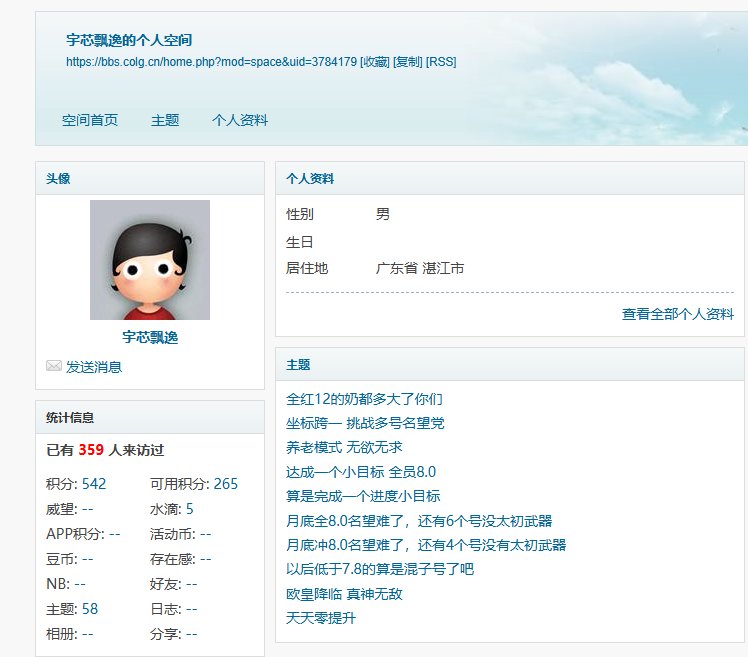Open thread 达成一个小目标 全员8.0

(361, 472)
